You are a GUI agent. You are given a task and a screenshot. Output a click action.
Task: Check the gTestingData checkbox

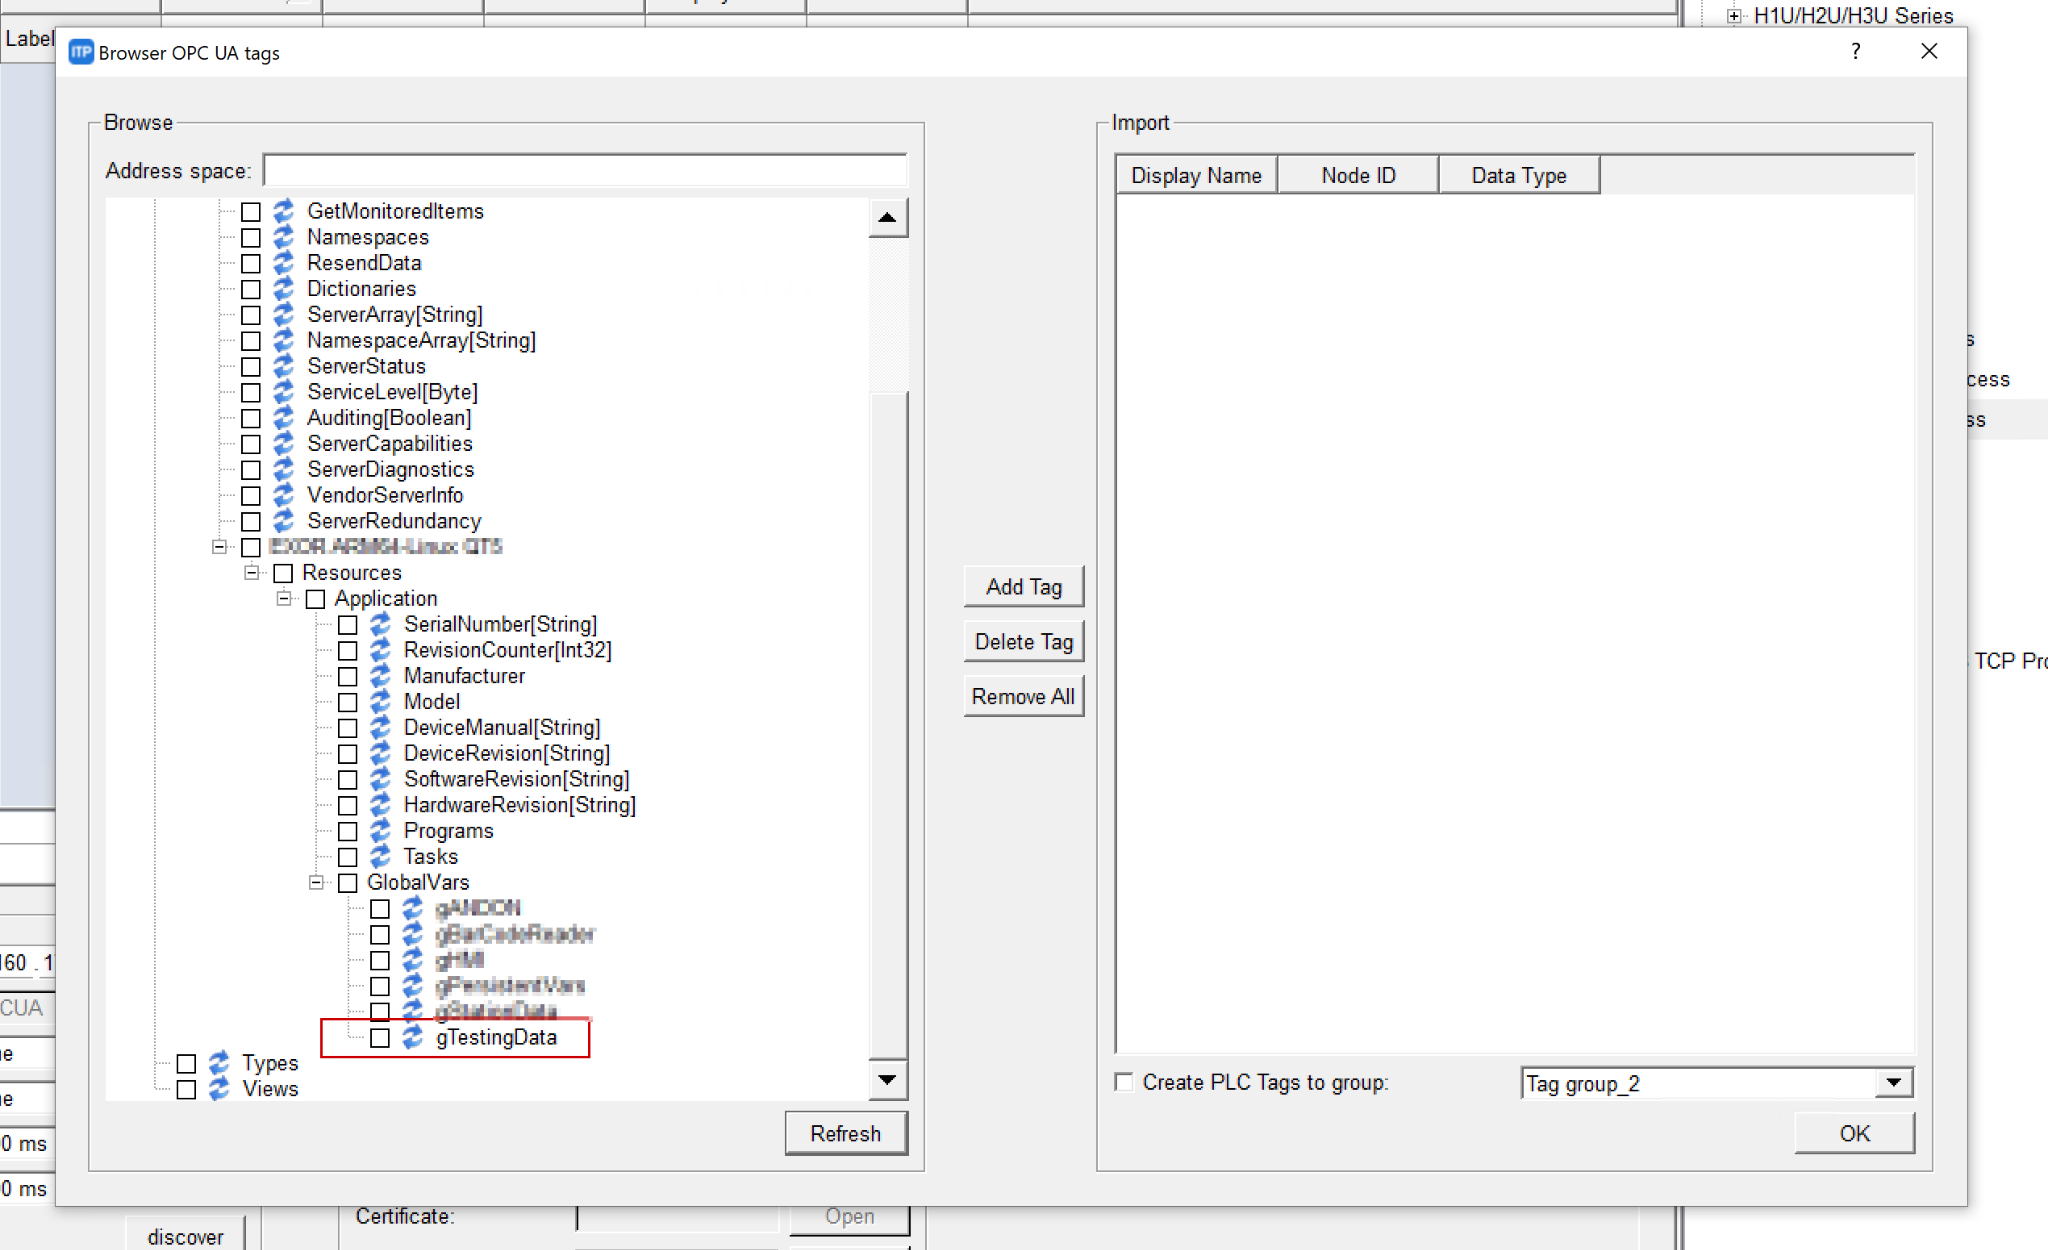[380, 1038]
